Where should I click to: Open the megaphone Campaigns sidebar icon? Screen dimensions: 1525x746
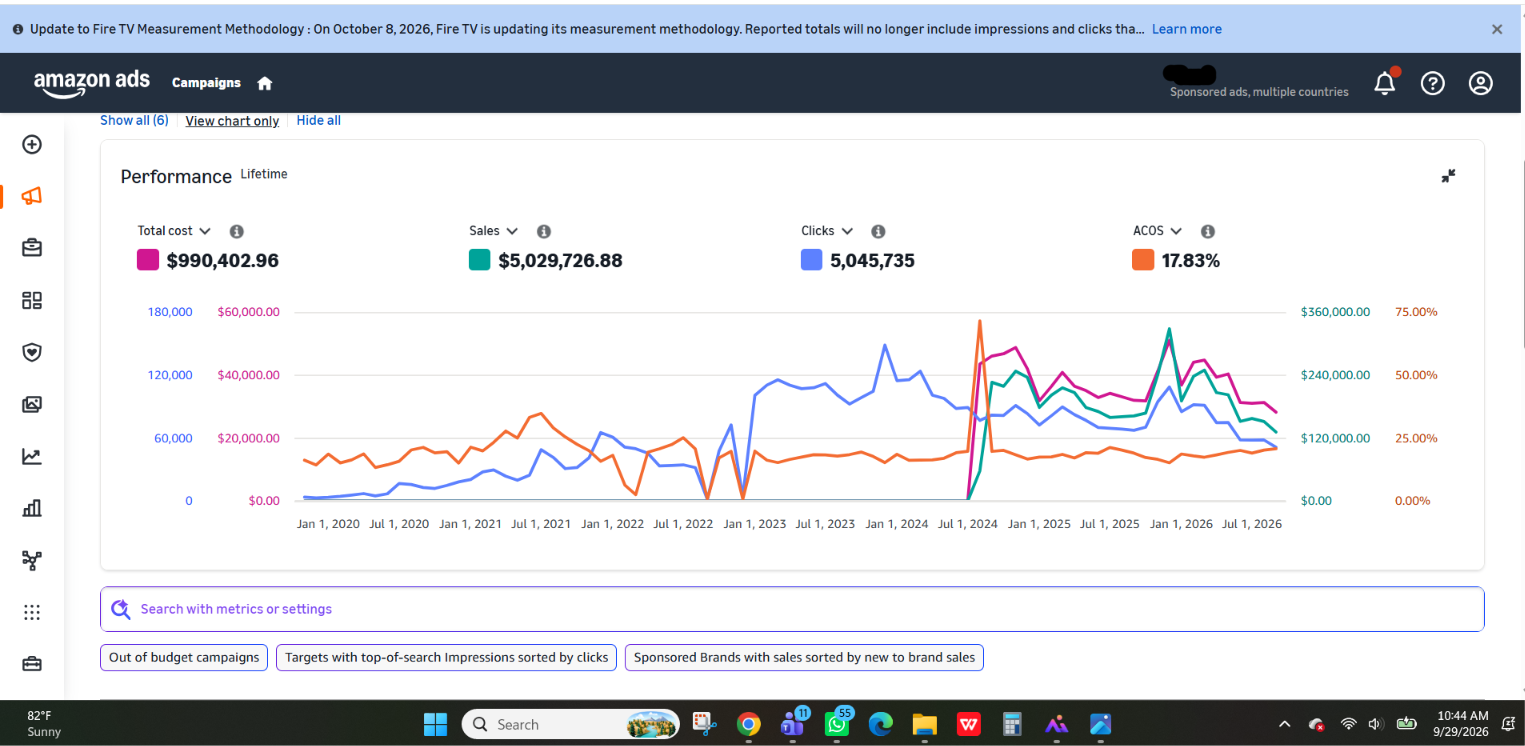click(32, 196)
